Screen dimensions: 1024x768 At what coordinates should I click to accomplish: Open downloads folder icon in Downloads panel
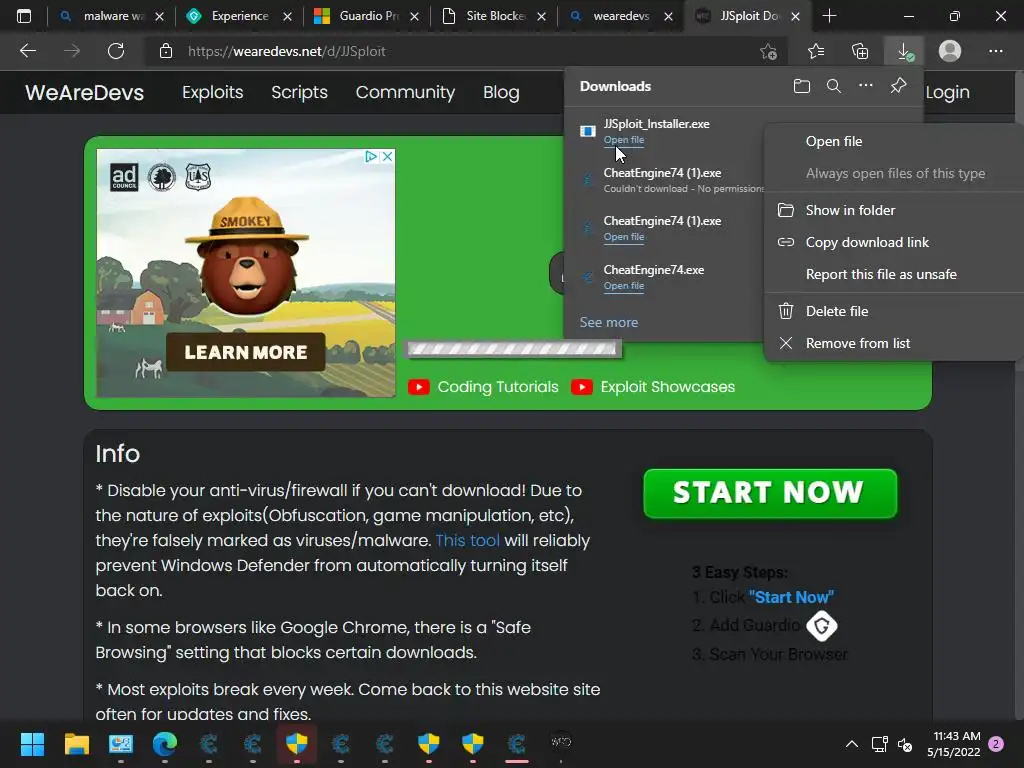point(802,86)
